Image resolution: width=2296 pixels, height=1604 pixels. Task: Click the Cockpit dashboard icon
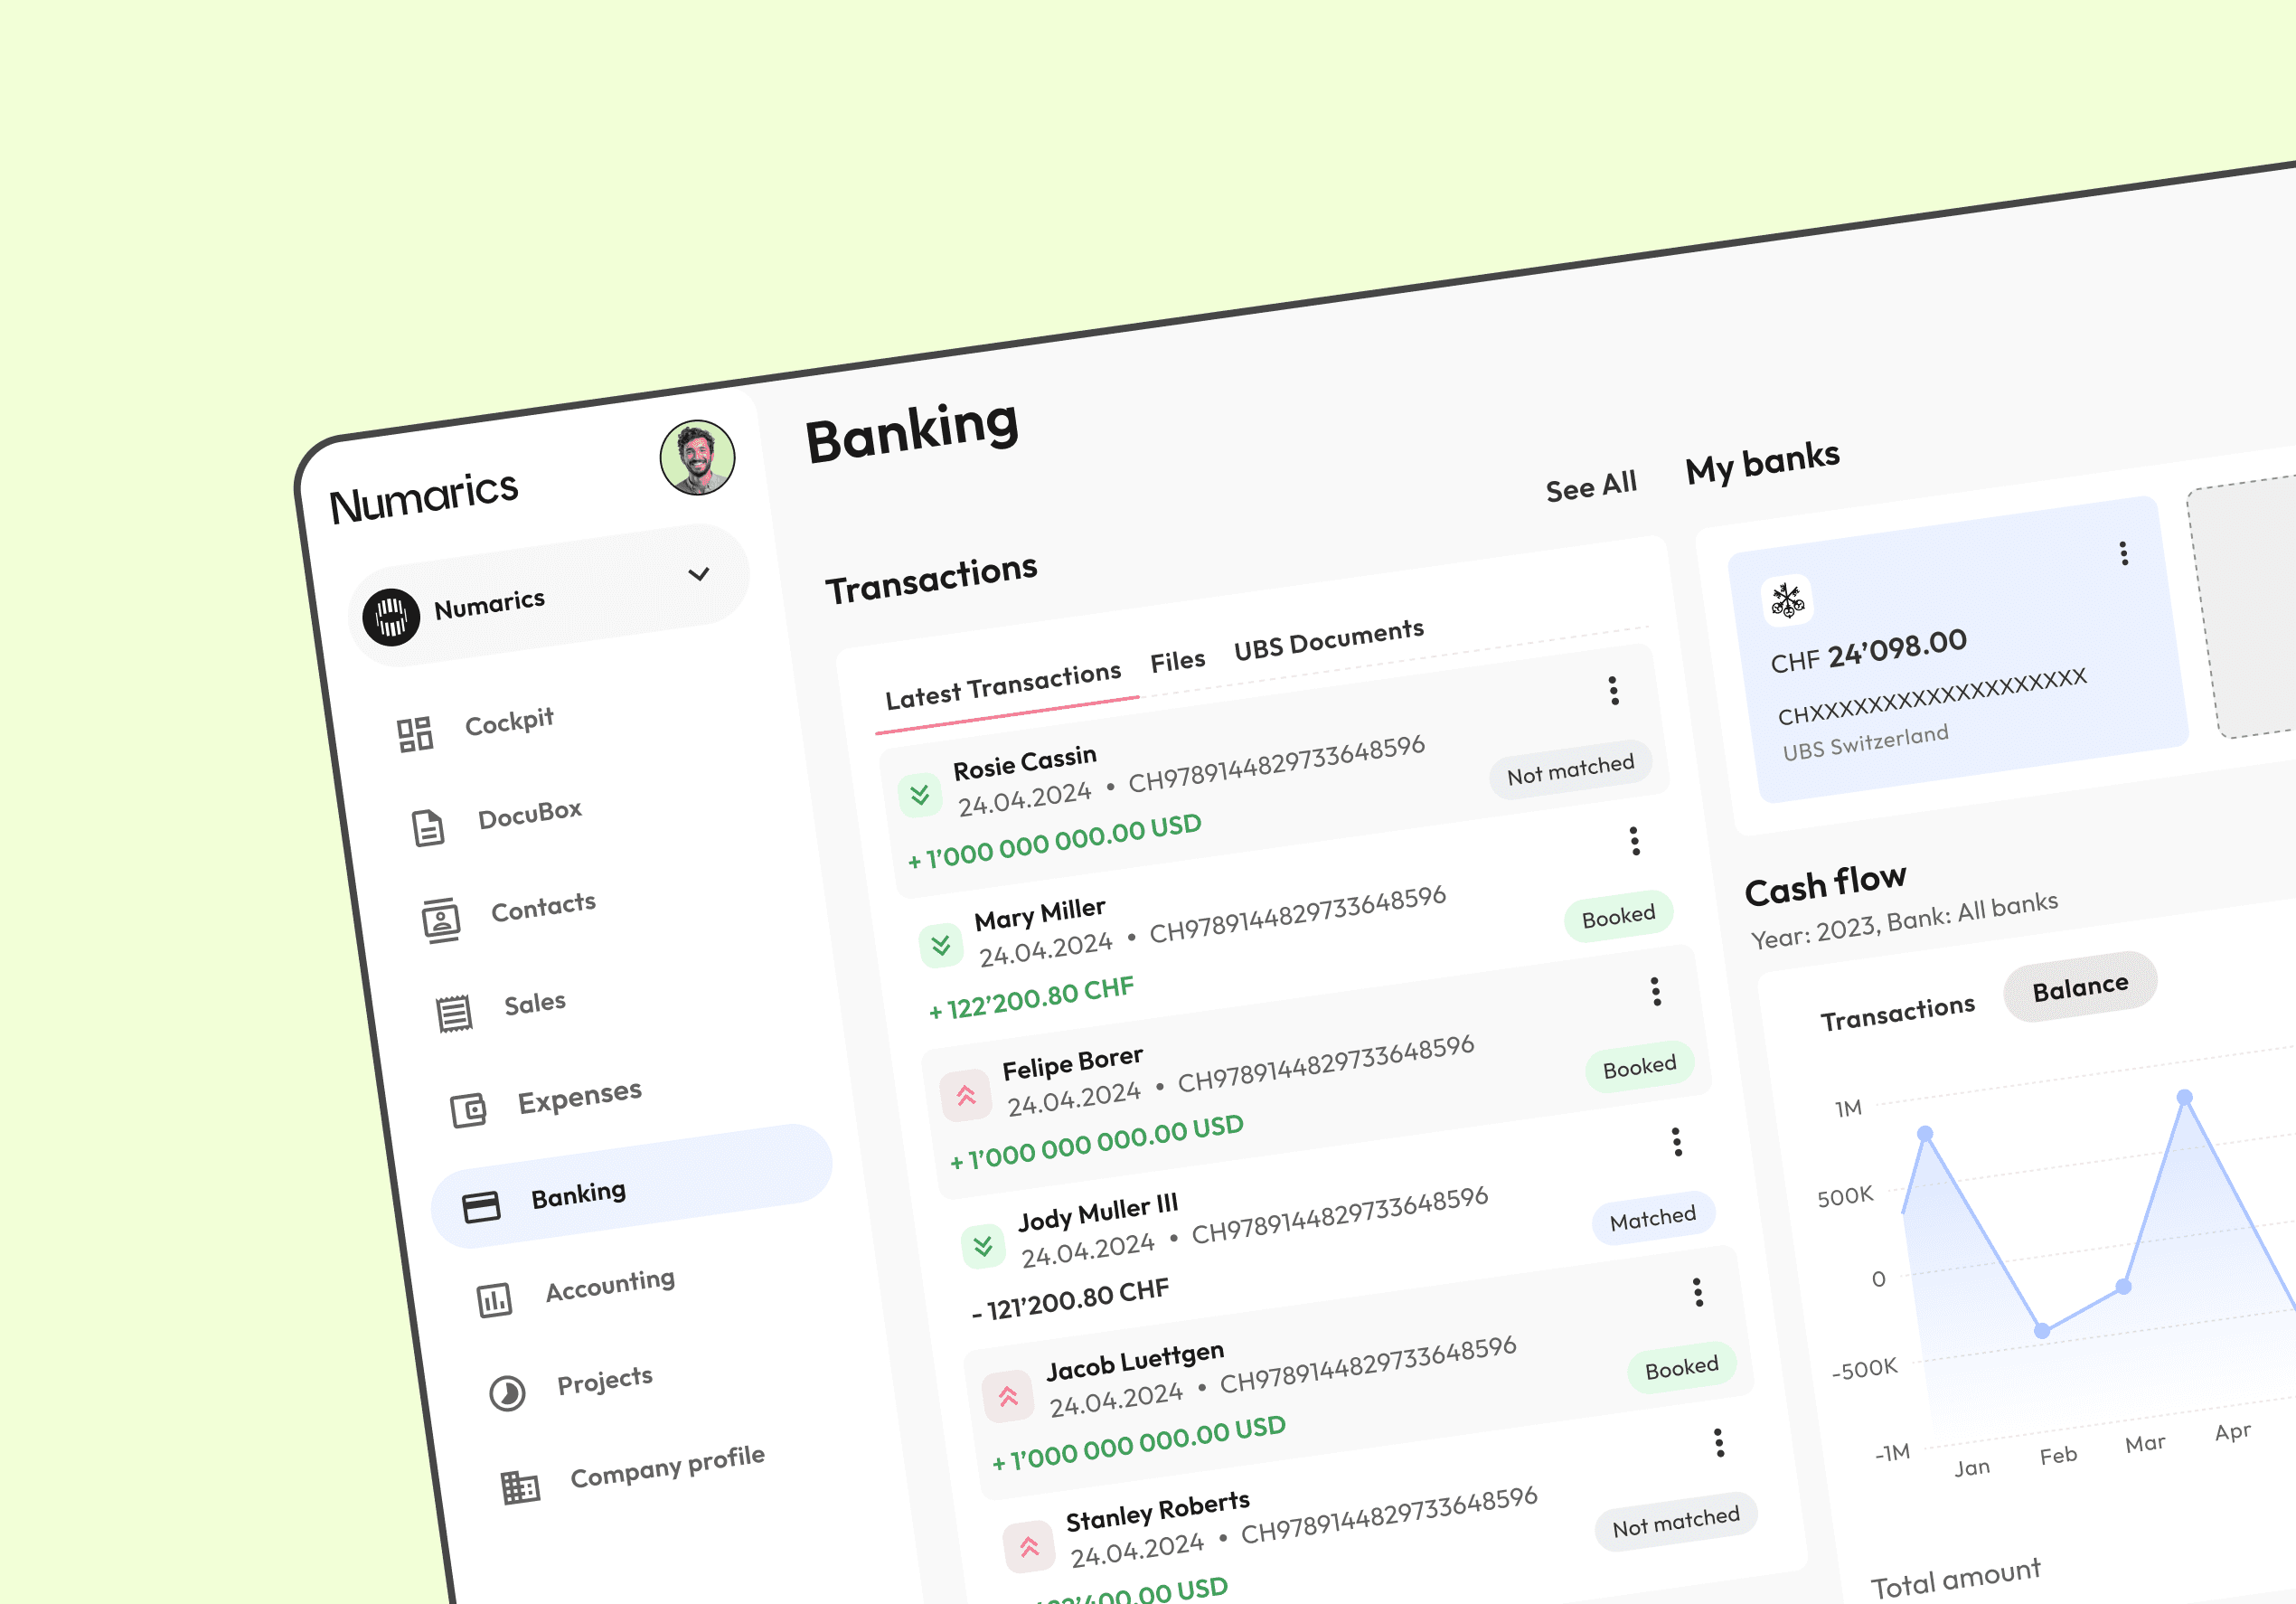click(414, 734)
